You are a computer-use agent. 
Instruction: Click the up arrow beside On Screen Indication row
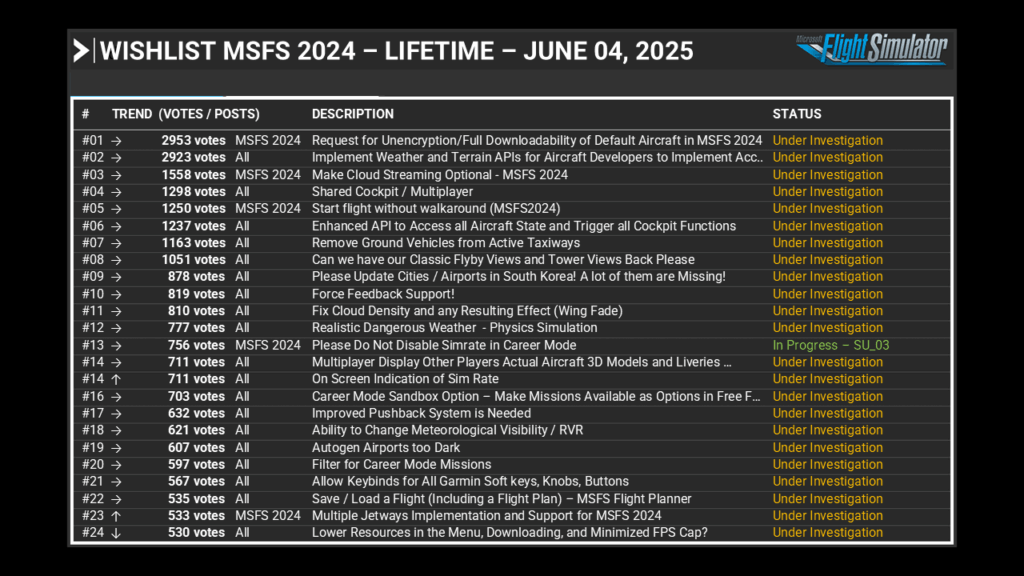pyautogui.click(x=116, y=379)
